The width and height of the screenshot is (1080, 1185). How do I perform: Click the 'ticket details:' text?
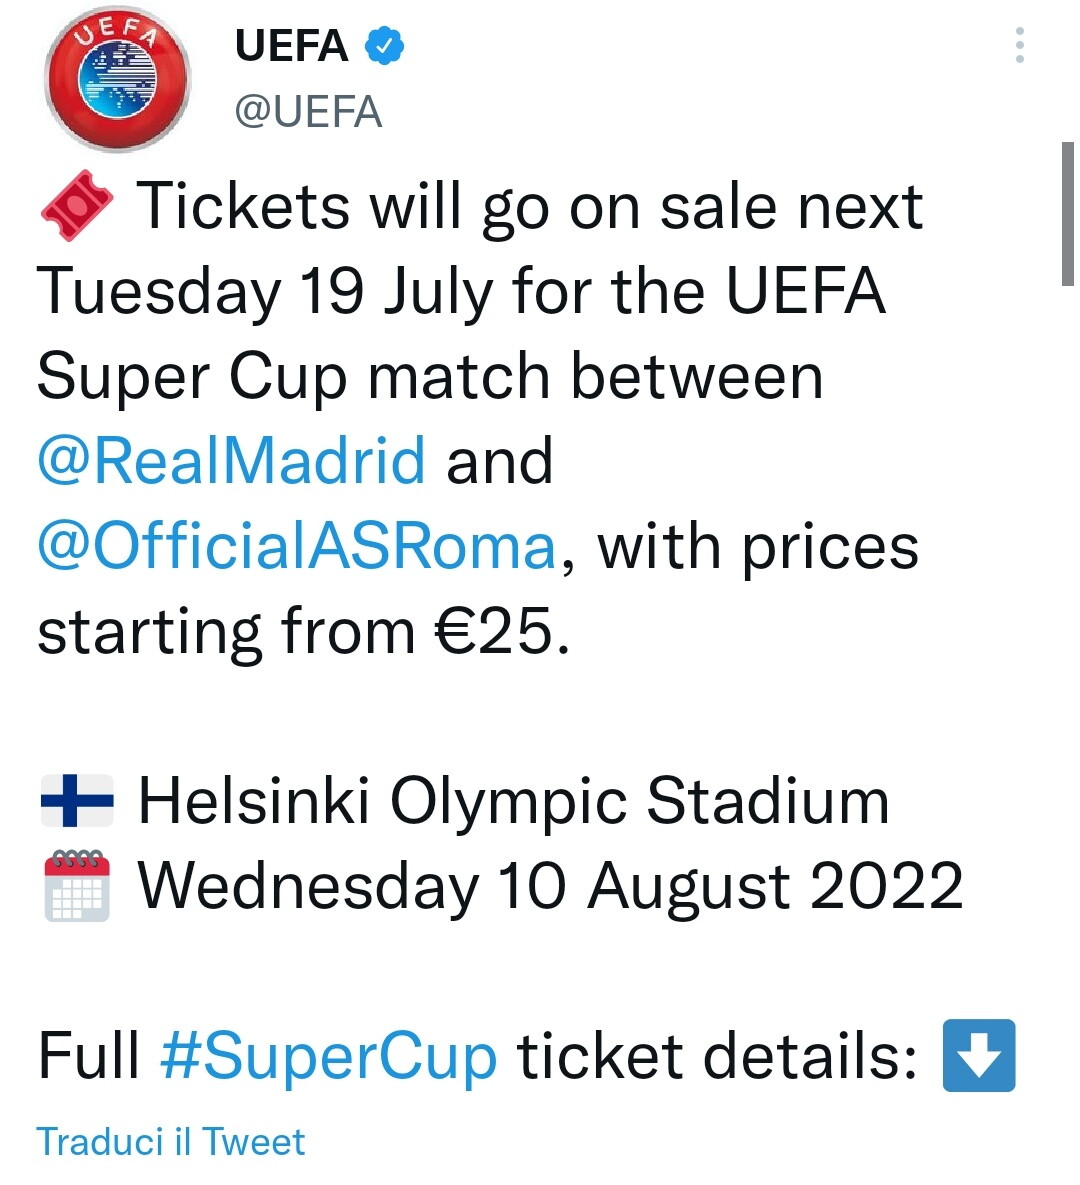[x=717, y=1057]
